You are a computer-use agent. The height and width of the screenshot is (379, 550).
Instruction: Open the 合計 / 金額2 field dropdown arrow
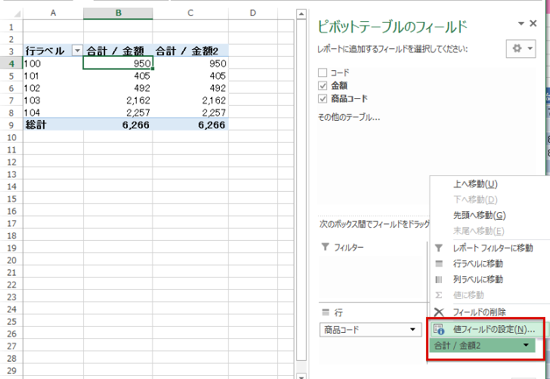point(526,345)
